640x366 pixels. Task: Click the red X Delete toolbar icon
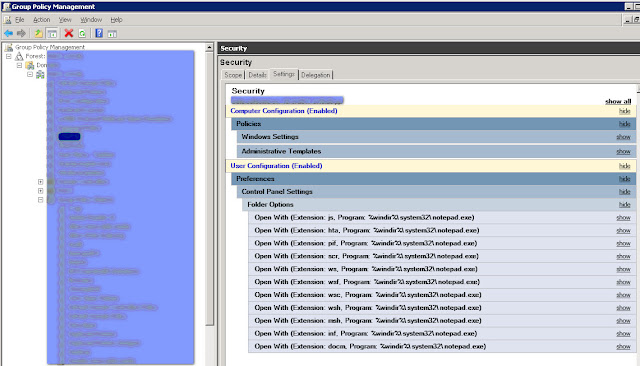[x=69, y=33]
